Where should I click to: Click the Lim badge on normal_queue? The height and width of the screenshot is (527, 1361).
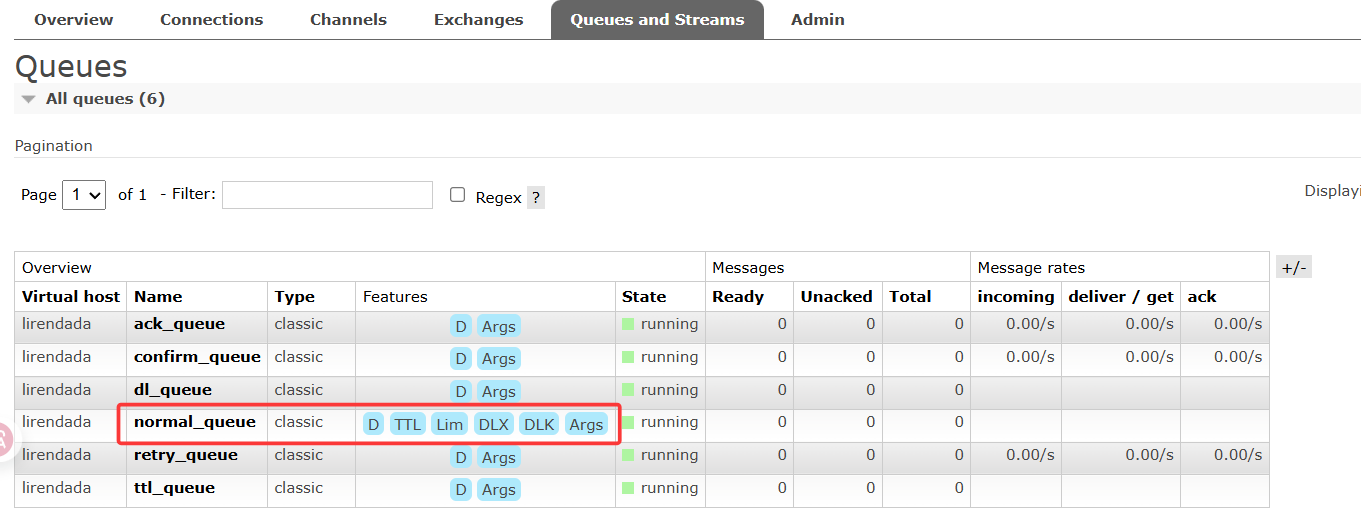click(x=449, y=424)
